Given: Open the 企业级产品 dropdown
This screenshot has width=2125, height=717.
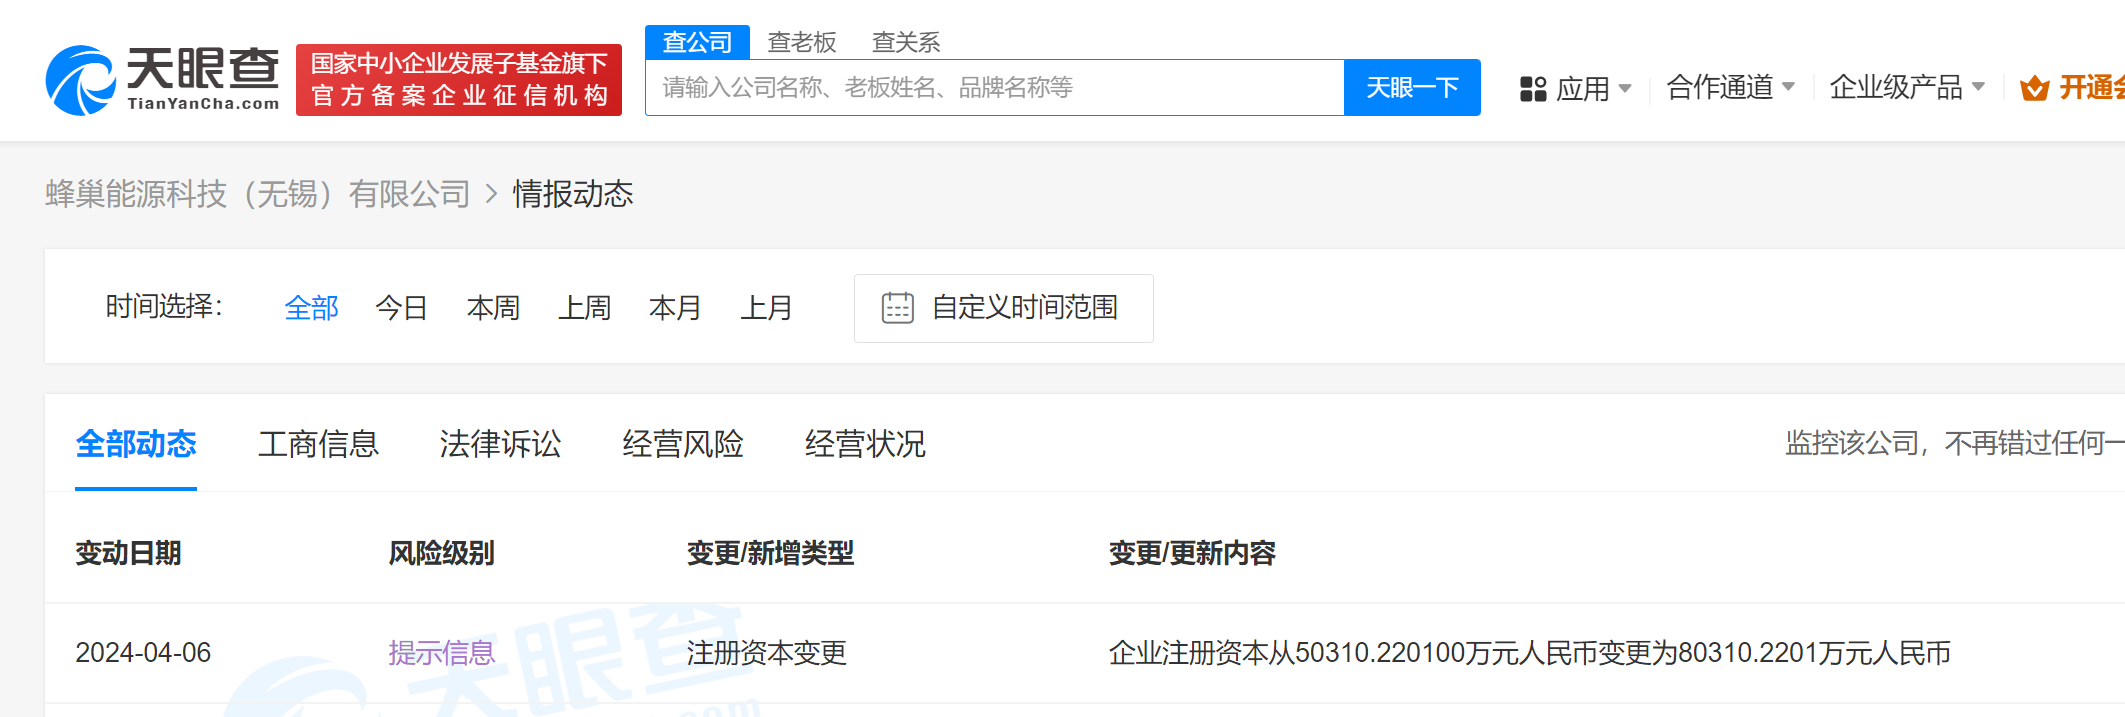Looking at the screenshot, I should (1905, 88).
